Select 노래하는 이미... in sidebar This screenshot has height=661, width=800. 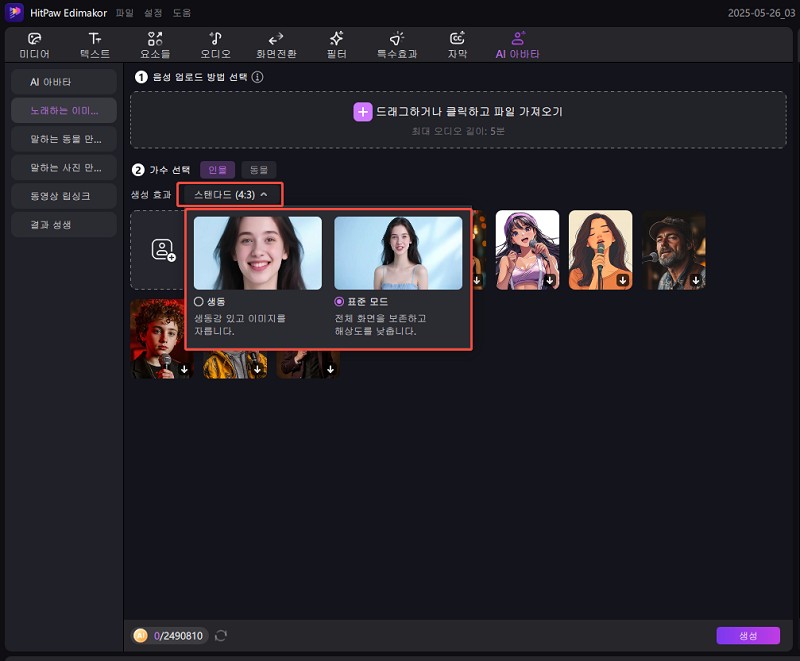tap(64, 110)
